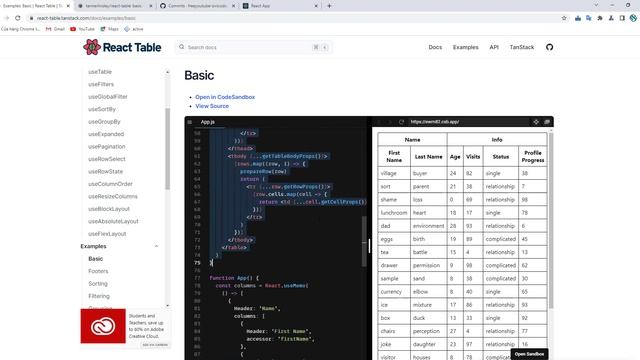Click the React Table logo

122,47
